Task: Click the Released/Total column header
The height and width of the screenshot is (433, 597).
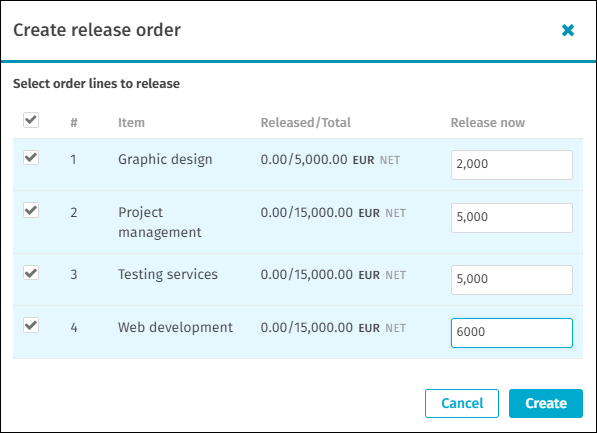Action: pos(306,123)
